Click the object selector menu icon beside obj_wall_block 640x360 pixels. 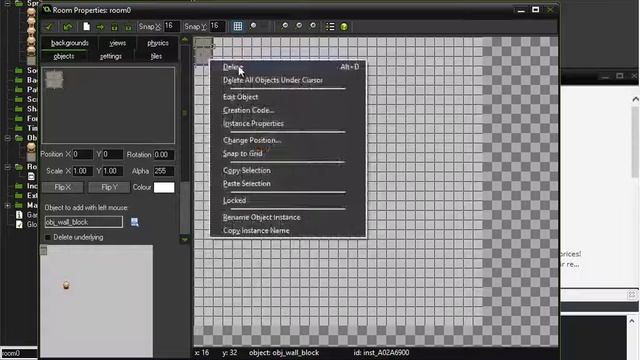(x=134, y=222)
